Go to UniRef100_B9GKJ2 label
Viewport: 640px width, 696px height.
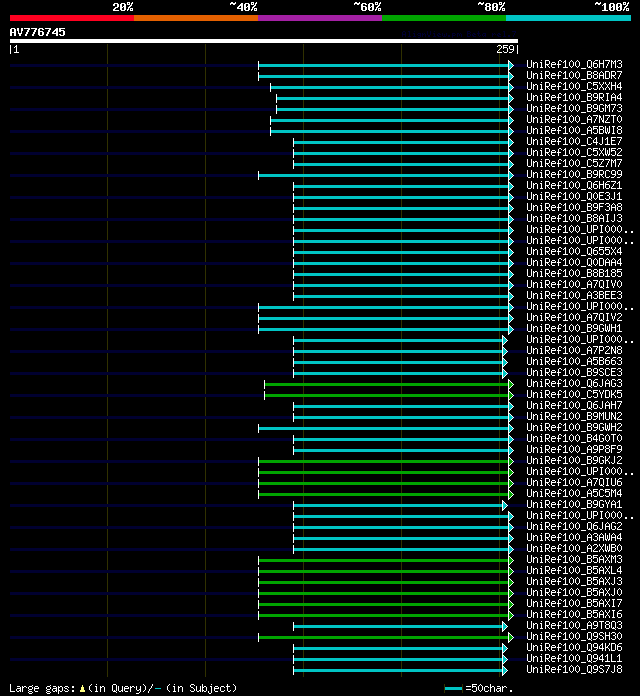(574, 460)
